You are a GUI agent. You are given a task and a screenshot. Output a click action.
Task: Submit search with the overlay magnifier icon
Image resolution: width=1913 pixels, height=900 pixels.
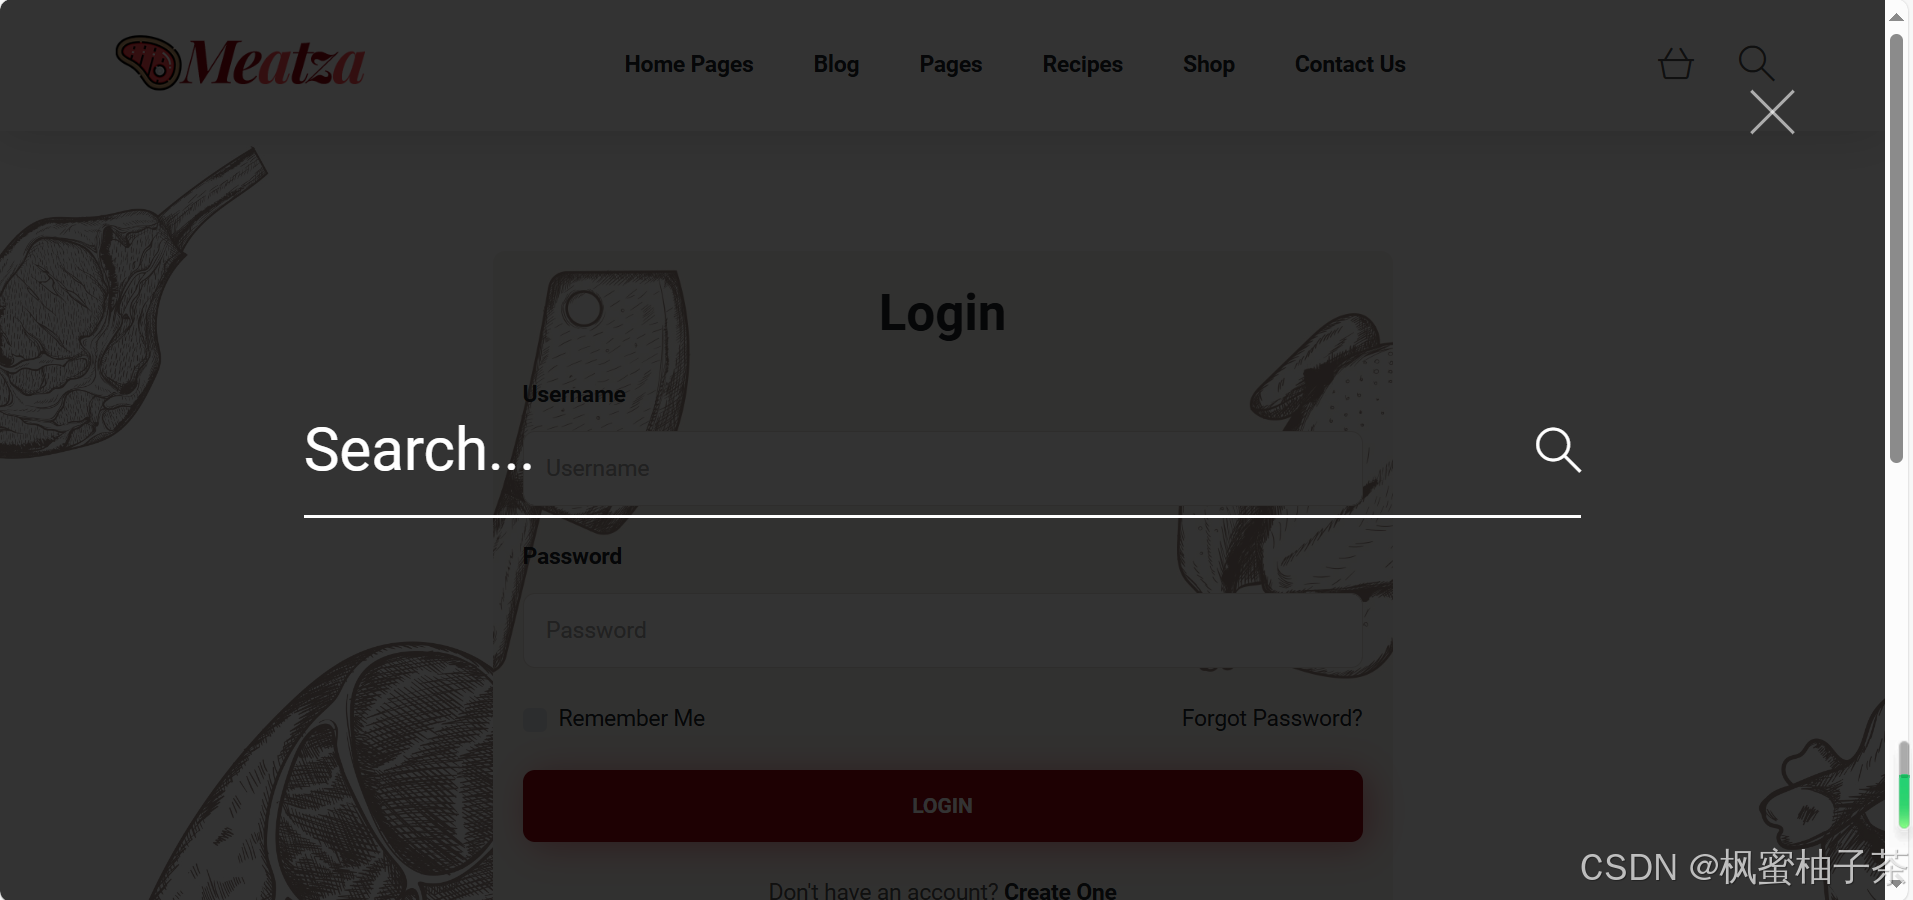tap(1558, 450)
